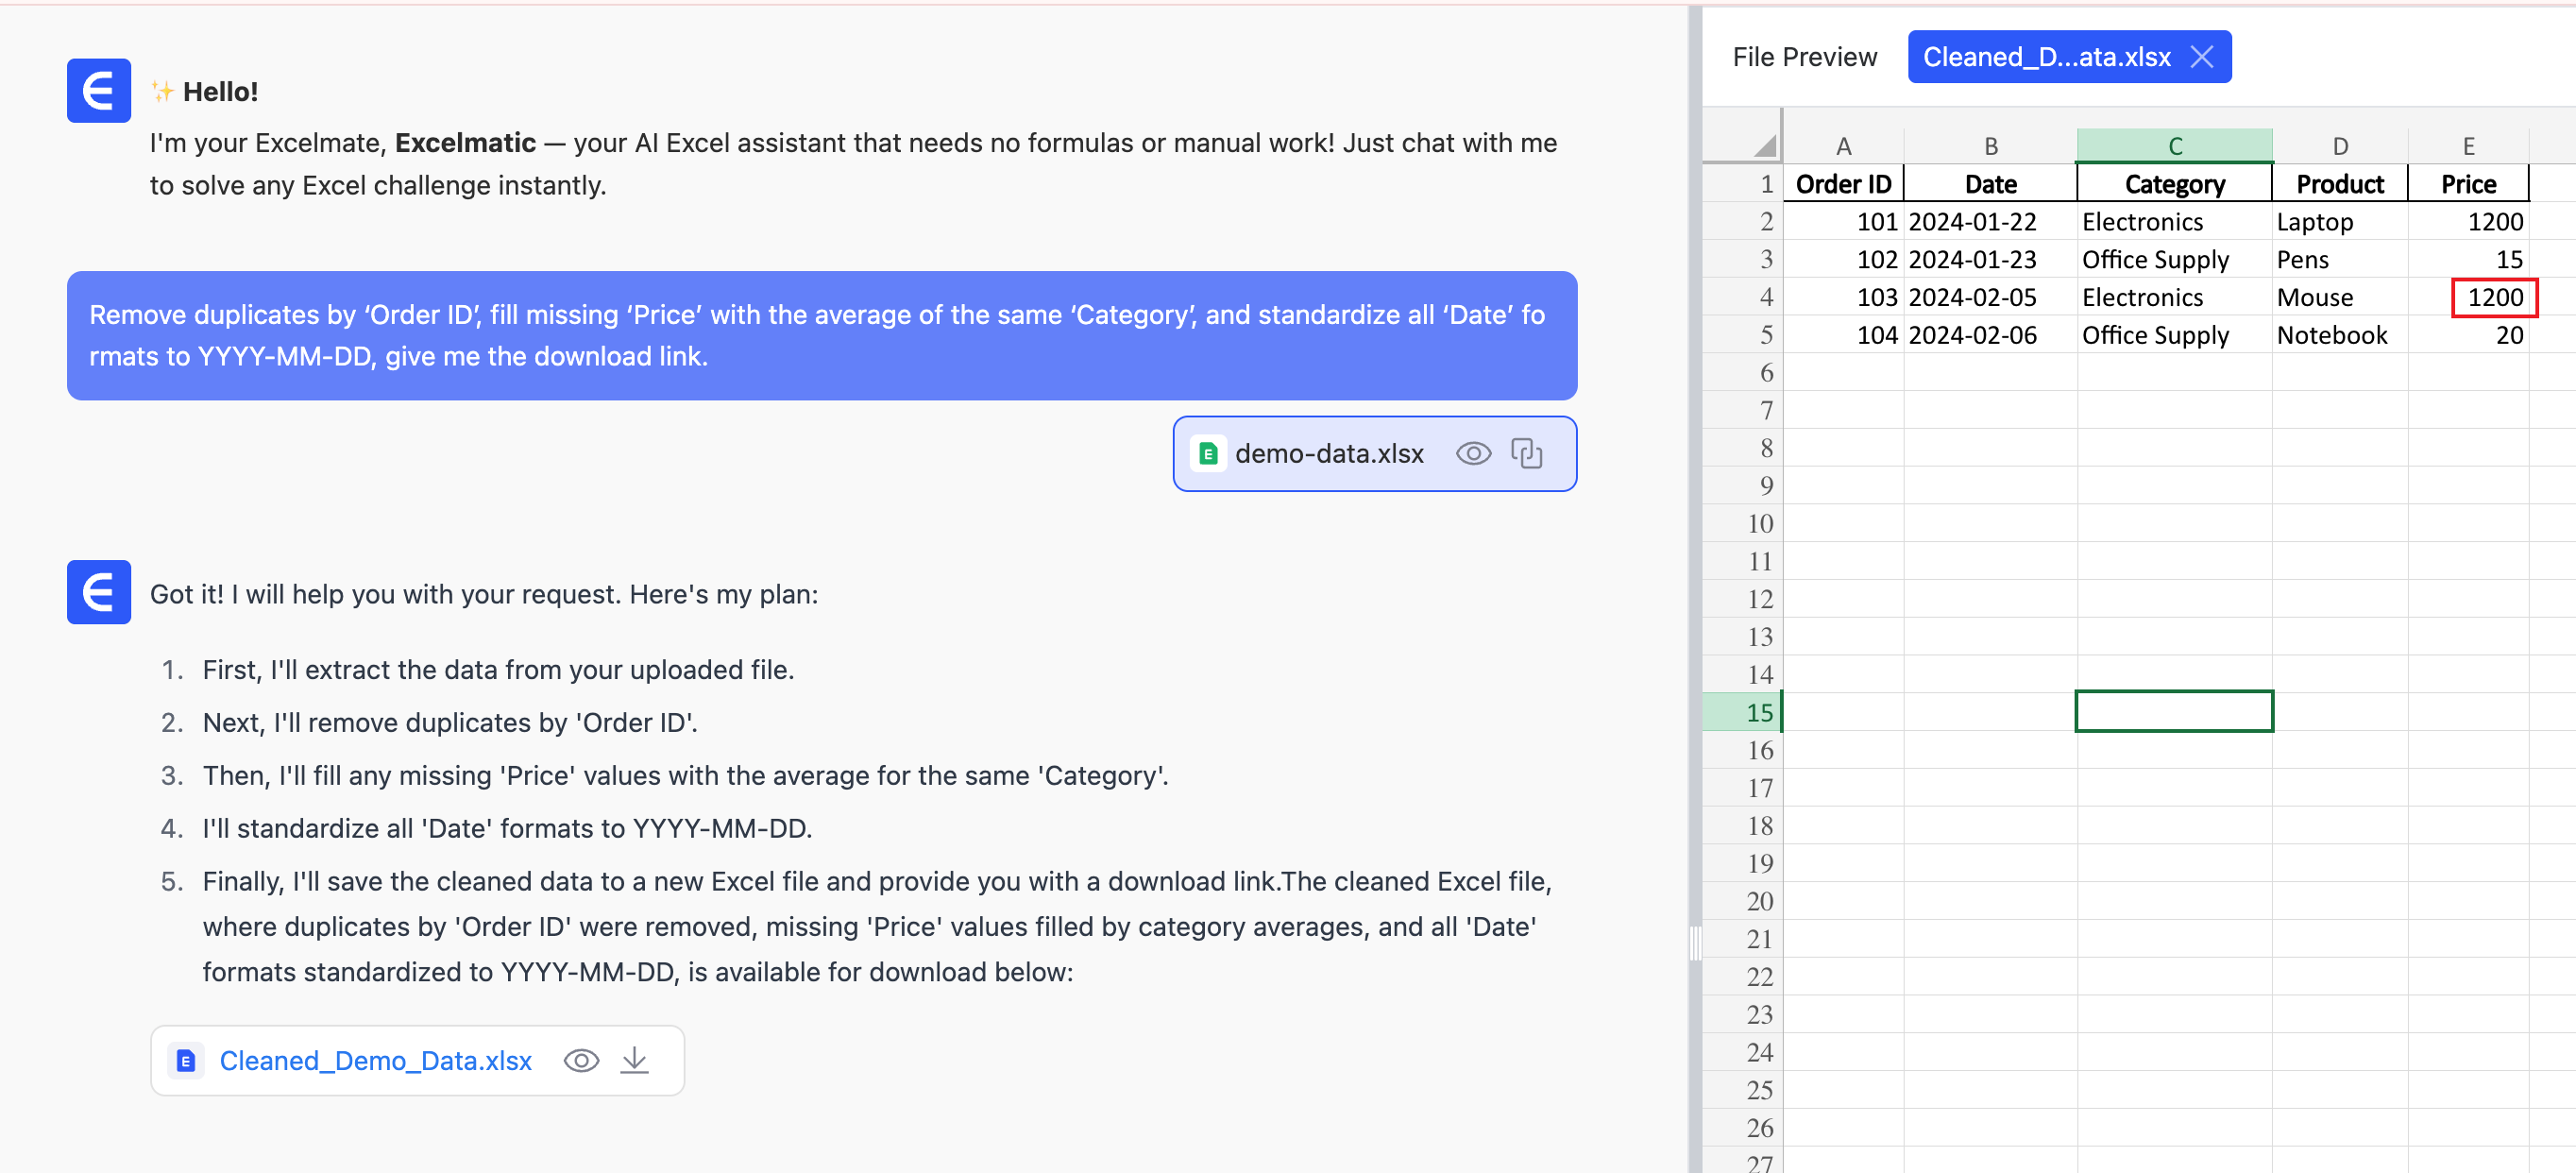Click the select-all corner of the spreadsheet
Viewport: 2576px width, 1173px height.
pos(1764,146)
